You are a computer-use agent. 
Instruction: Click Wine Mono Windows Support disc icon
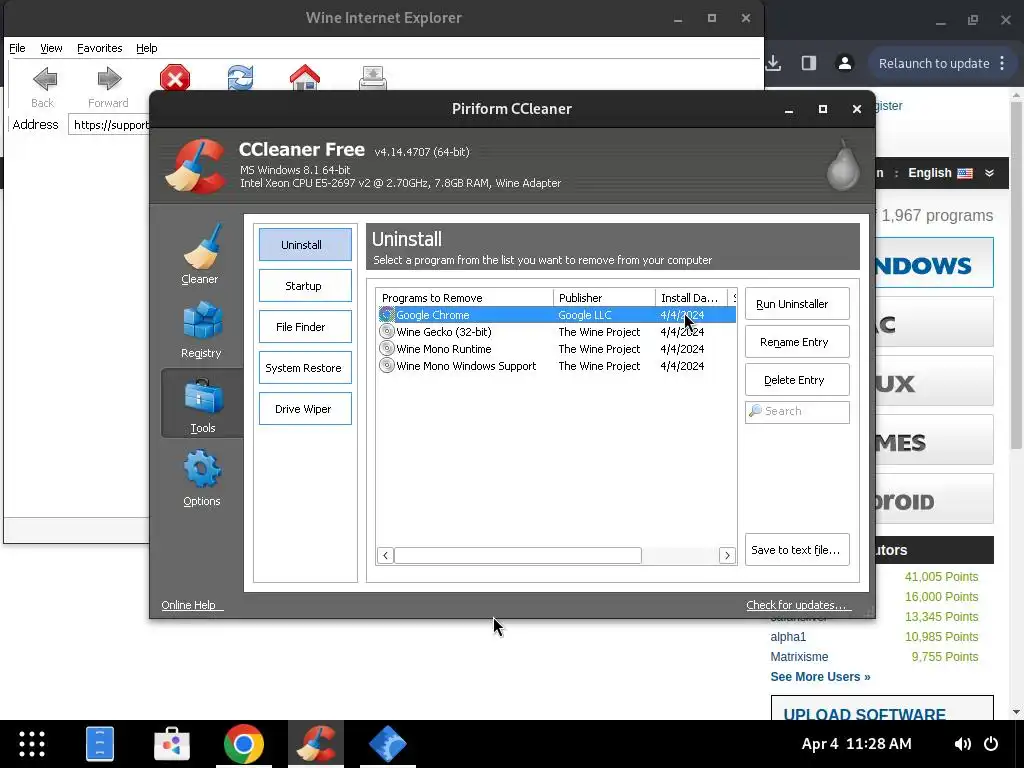[387, 366]
